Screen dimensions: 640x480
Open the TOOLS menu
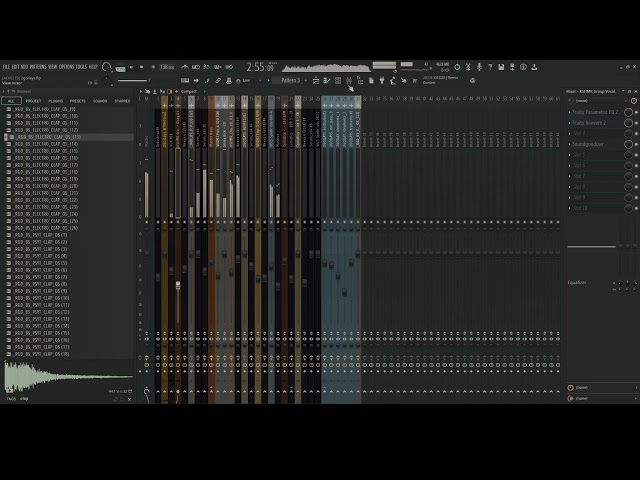[x=82, y=67]
